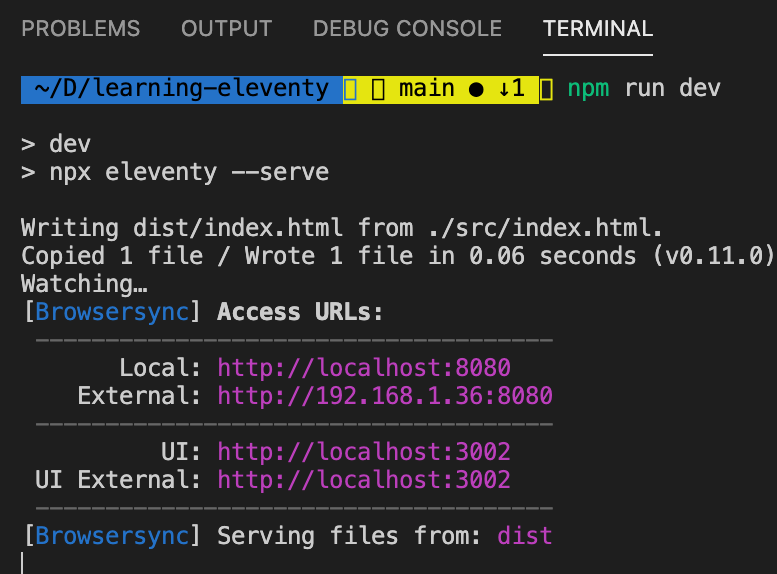
Task: Switch to the PROBLEMS tab
Action: [x=81, y=28]
